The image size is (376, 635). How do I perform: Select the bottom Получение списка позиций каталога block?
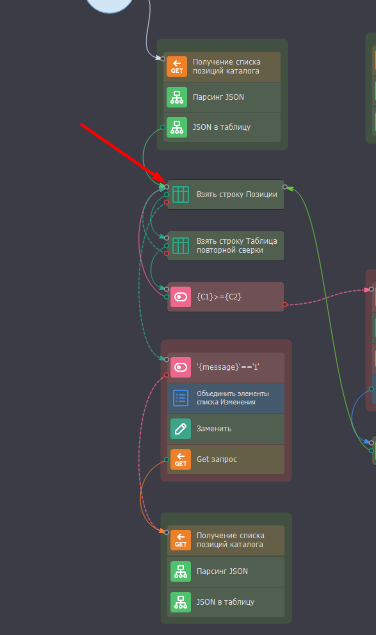point(226,541)
